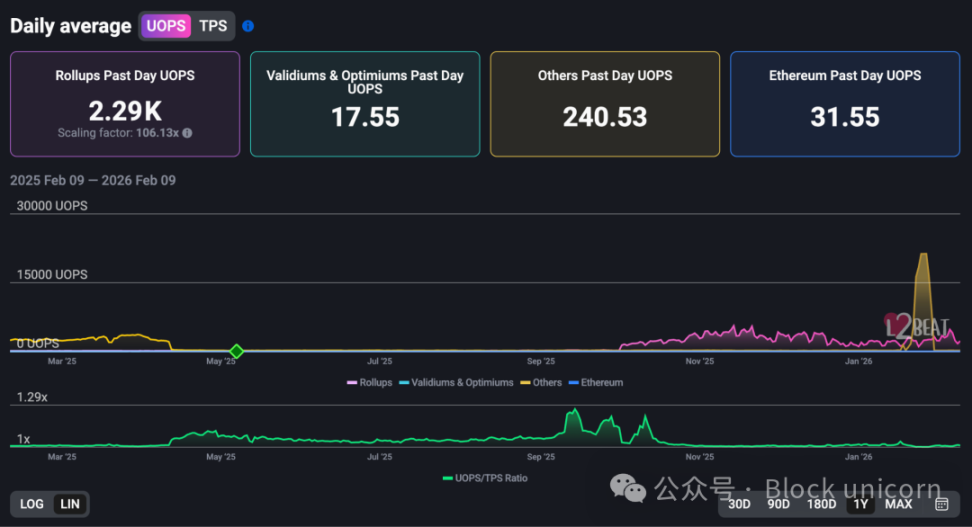Set the chart scale to LOG

click(x=32, y=504)
